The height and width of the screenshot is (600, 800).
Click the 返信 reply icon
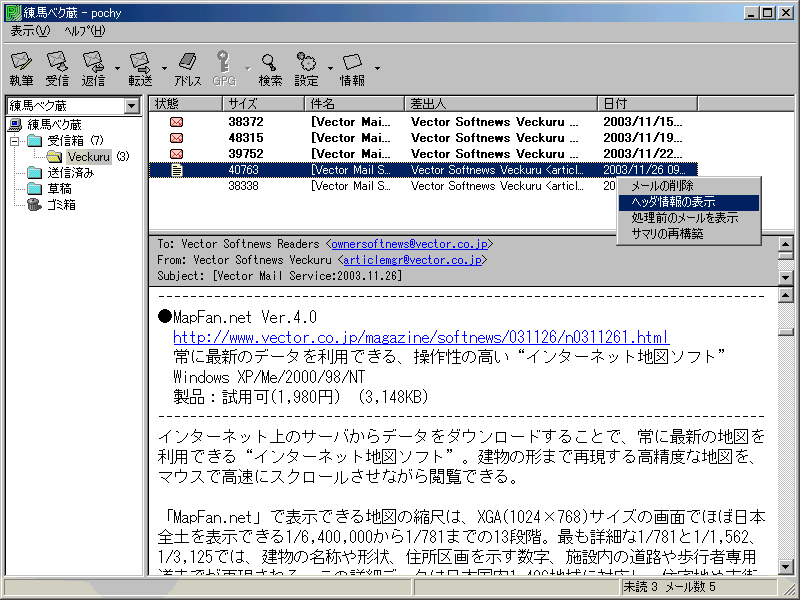[x=93, y=62]
